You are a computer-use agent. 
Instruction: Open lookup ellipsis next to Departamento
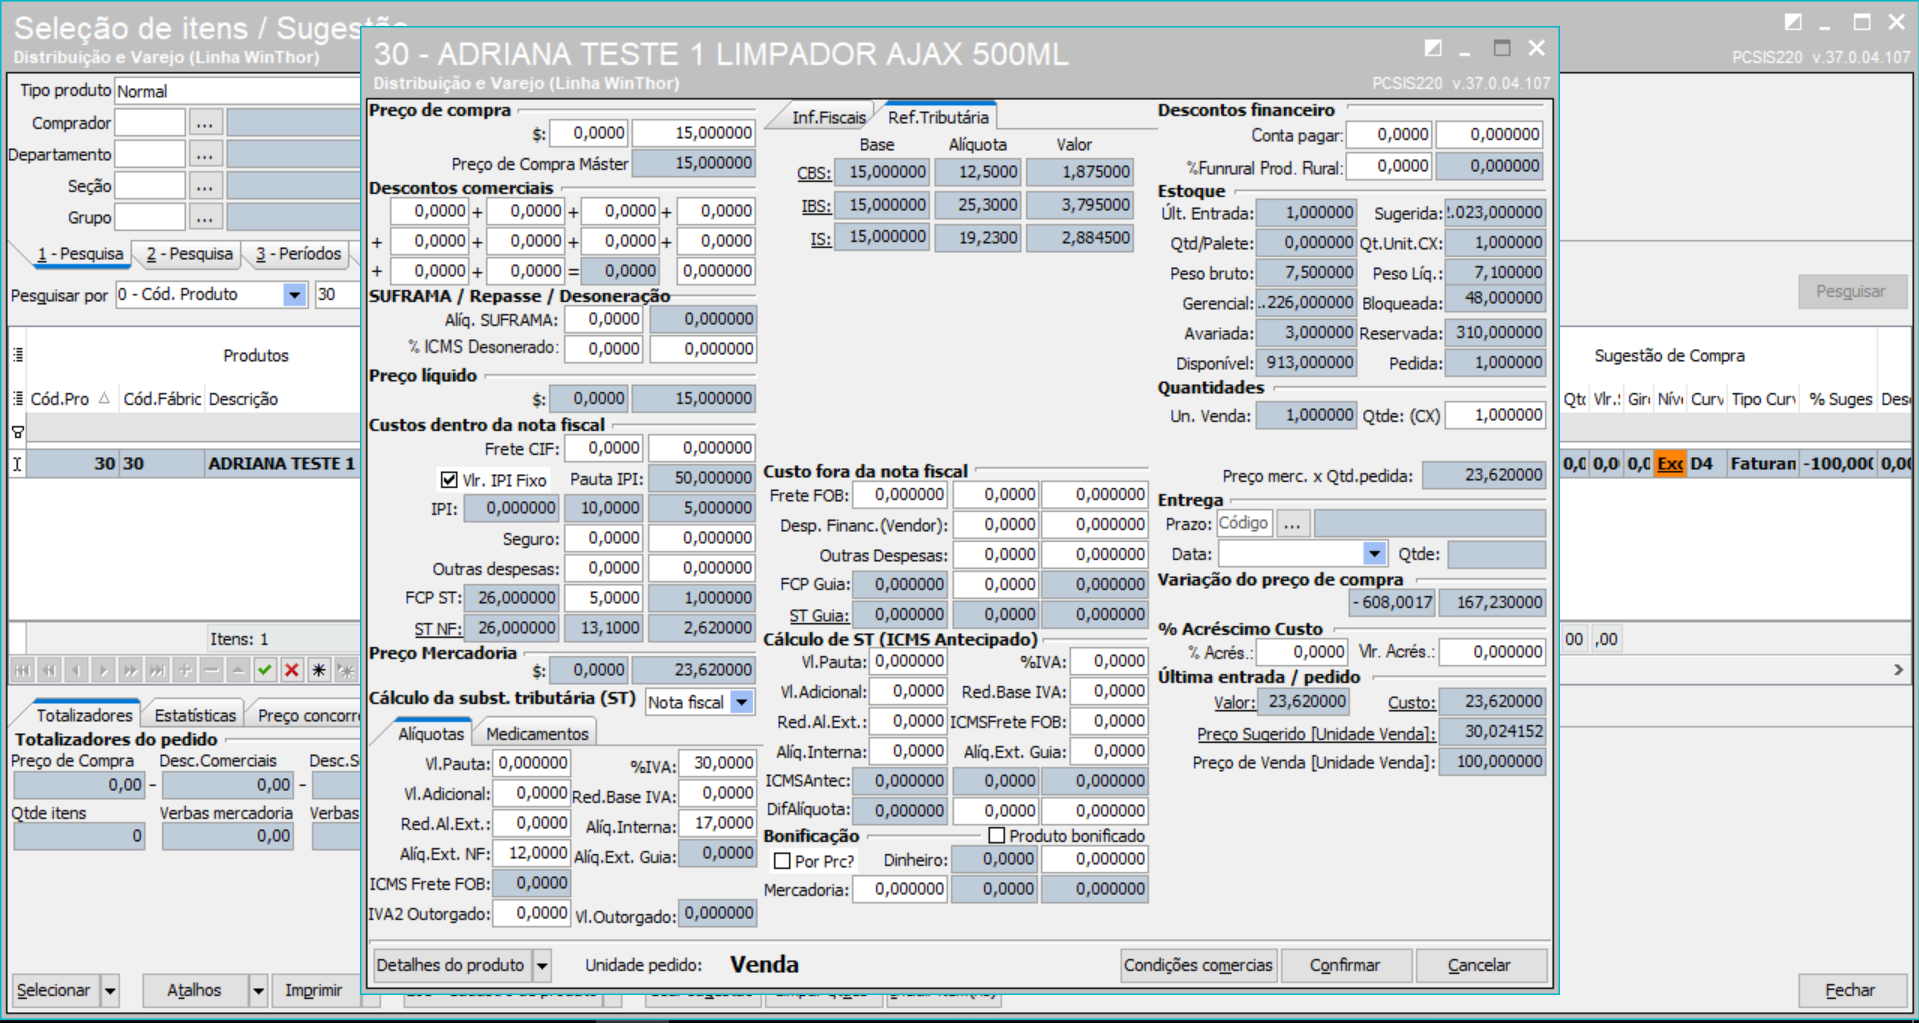pos(205,154)
